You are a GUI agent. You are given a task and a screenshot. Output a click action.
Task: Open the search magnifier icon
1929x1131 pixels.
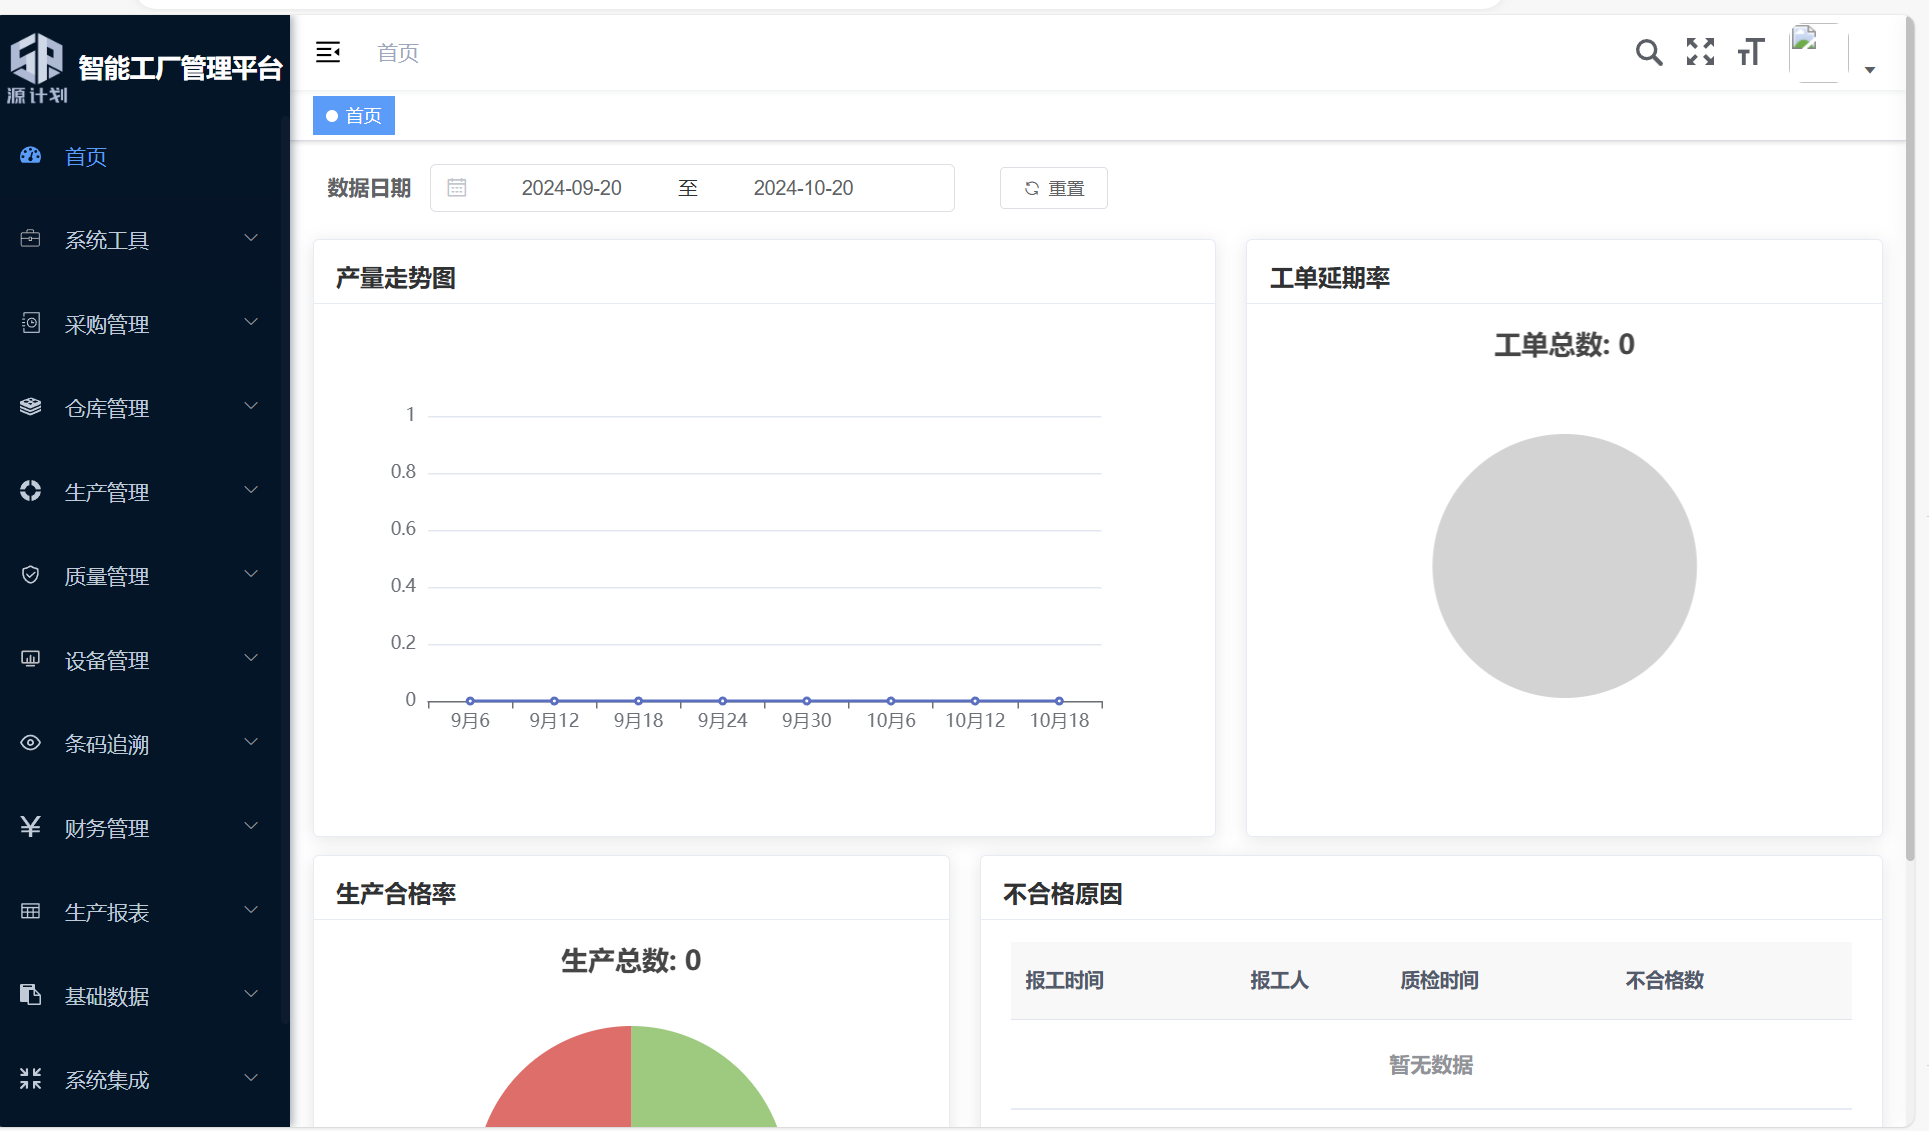pyautogui.click(x=1649, y=52)
